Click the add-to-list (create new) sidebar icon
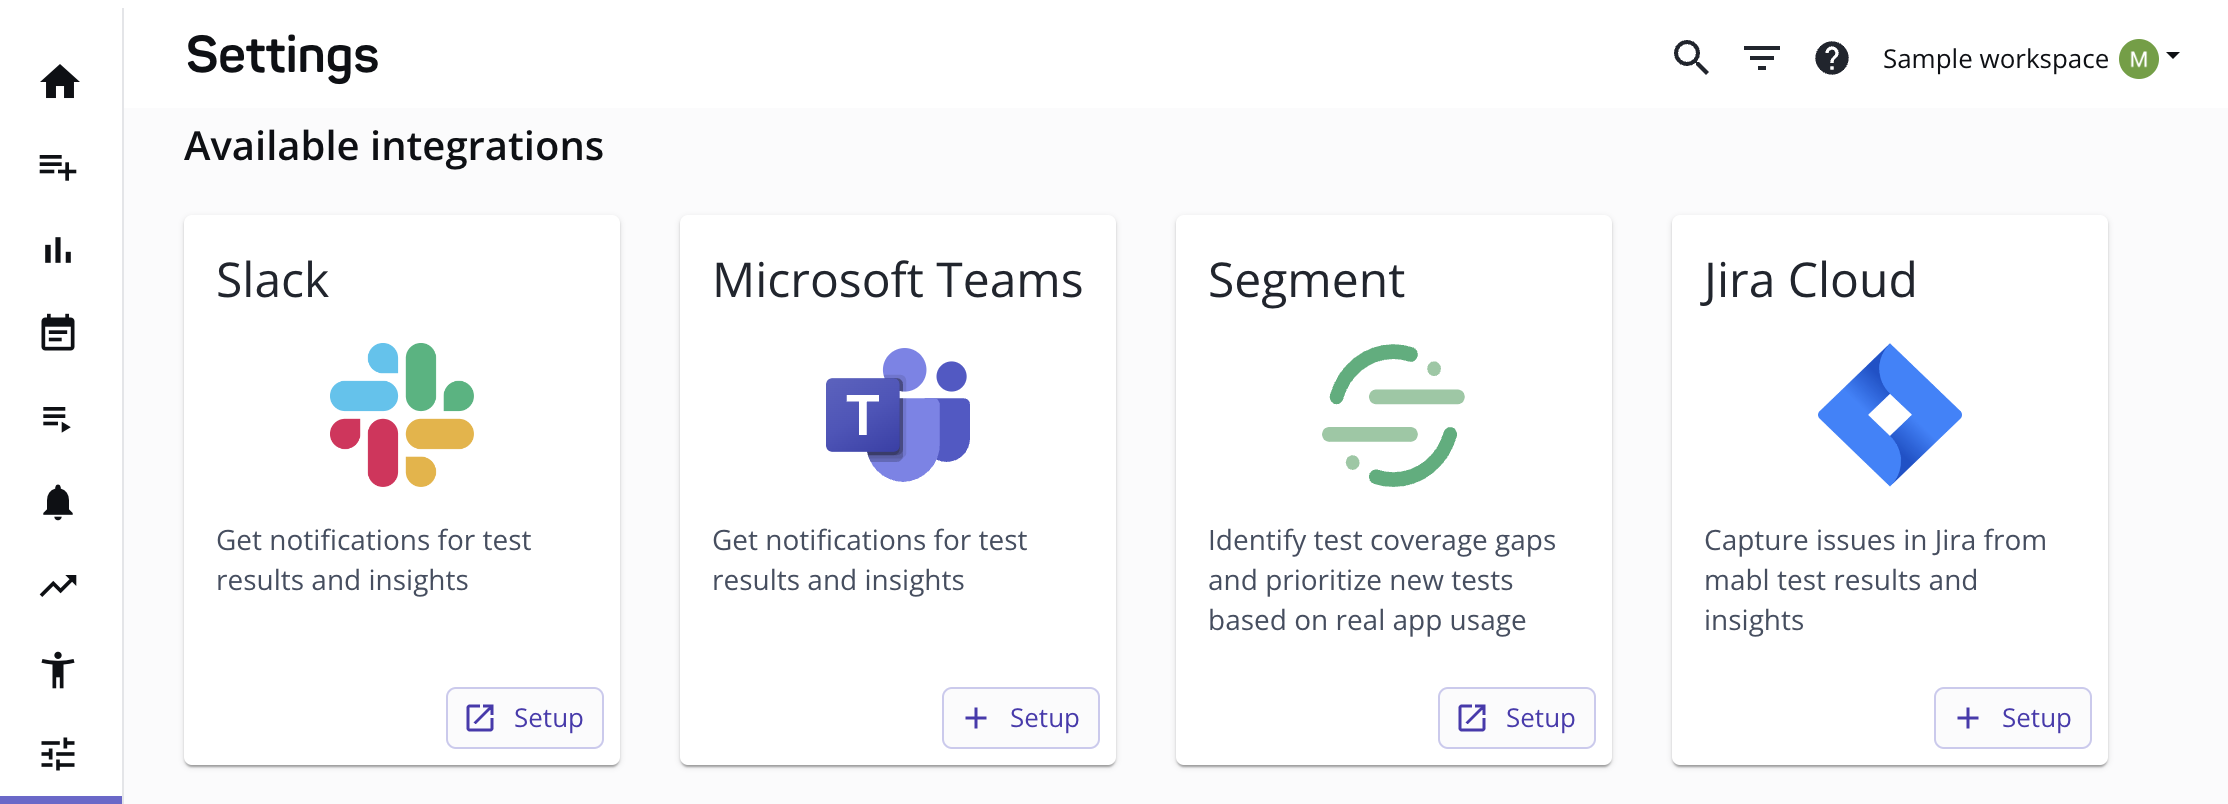The height and width of the screenshot is (804, 2228). pos(58,166)
